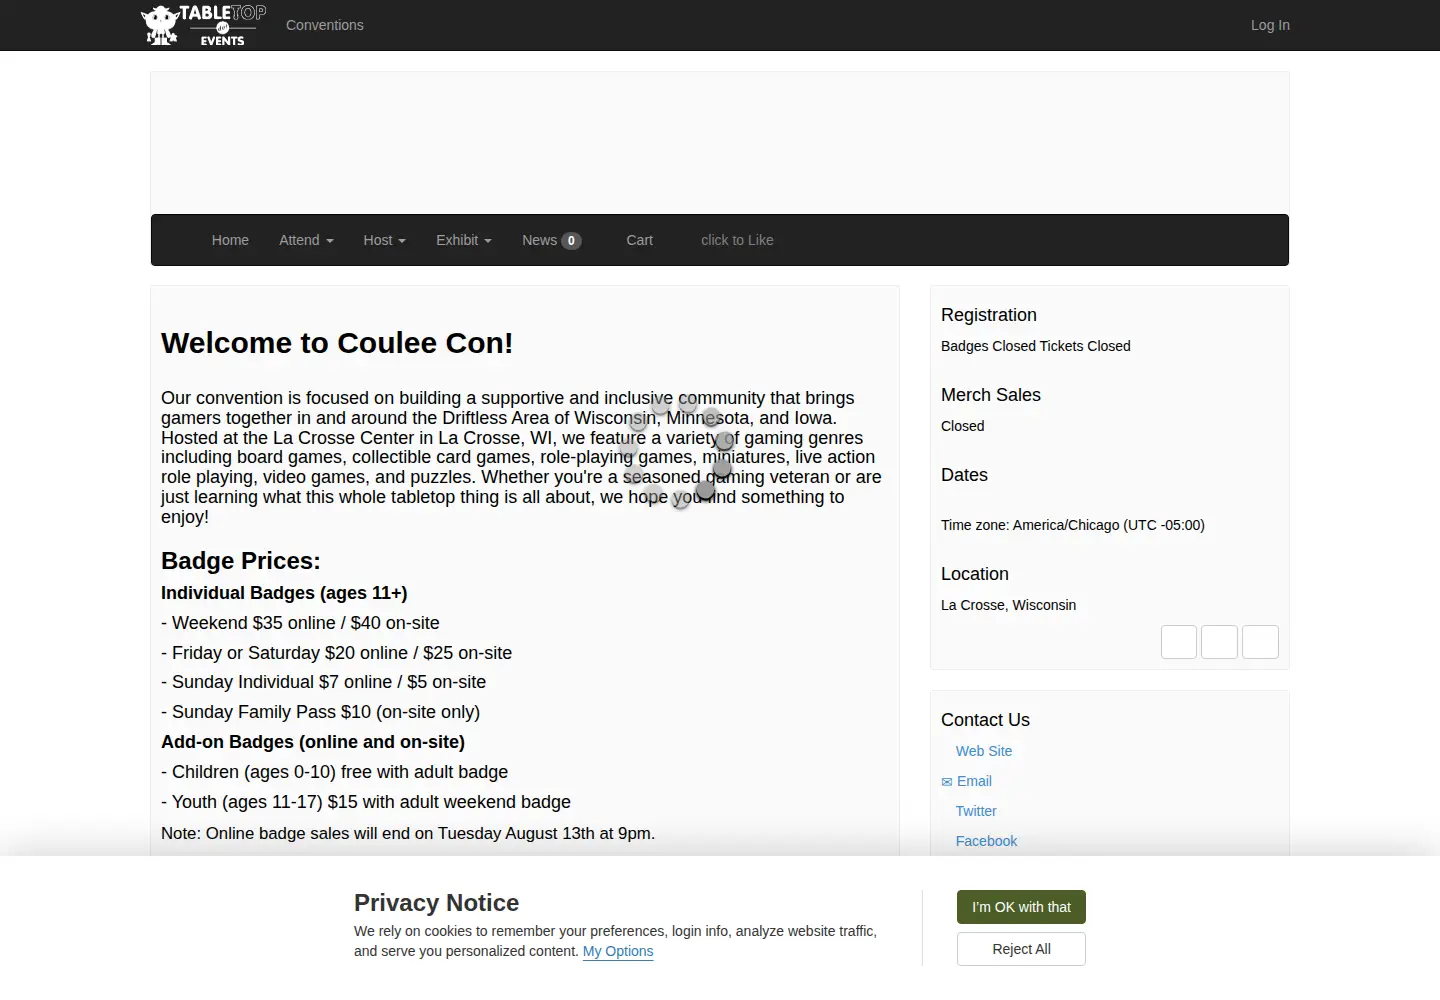Image resolution: width=1440 pixels, height=1000 pixels.
Task: Click the note about online badge sales ending
Action: (408, 833)
